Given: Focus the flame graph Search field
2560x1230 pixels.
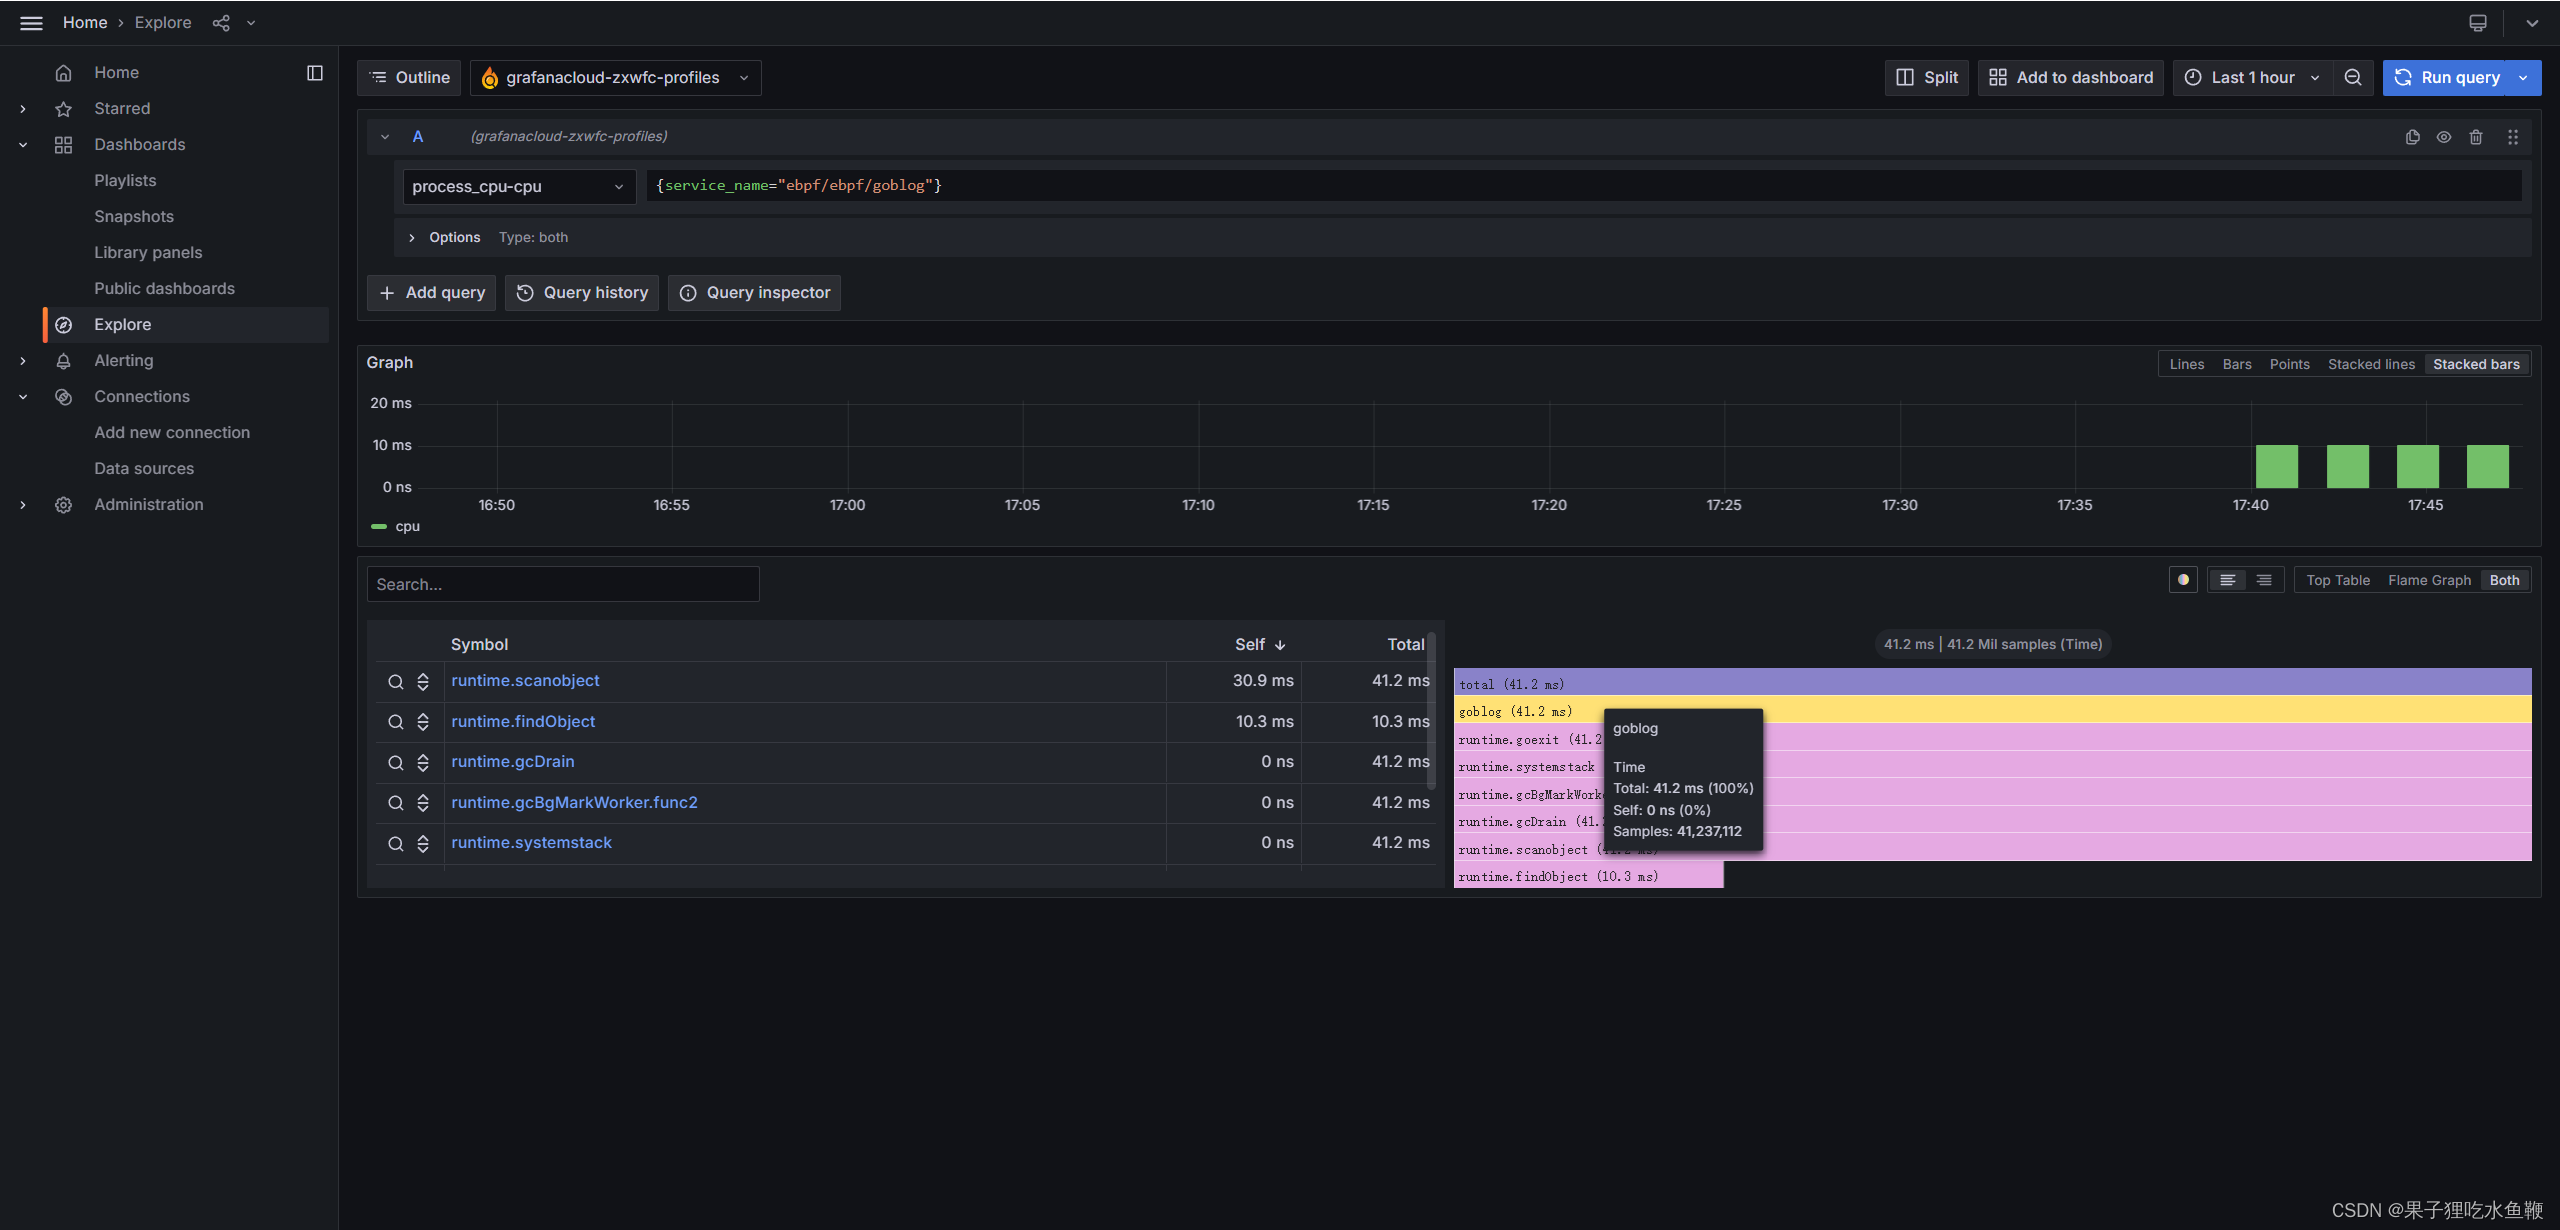Looking at the screenshot, I should [x=563, y=584].
